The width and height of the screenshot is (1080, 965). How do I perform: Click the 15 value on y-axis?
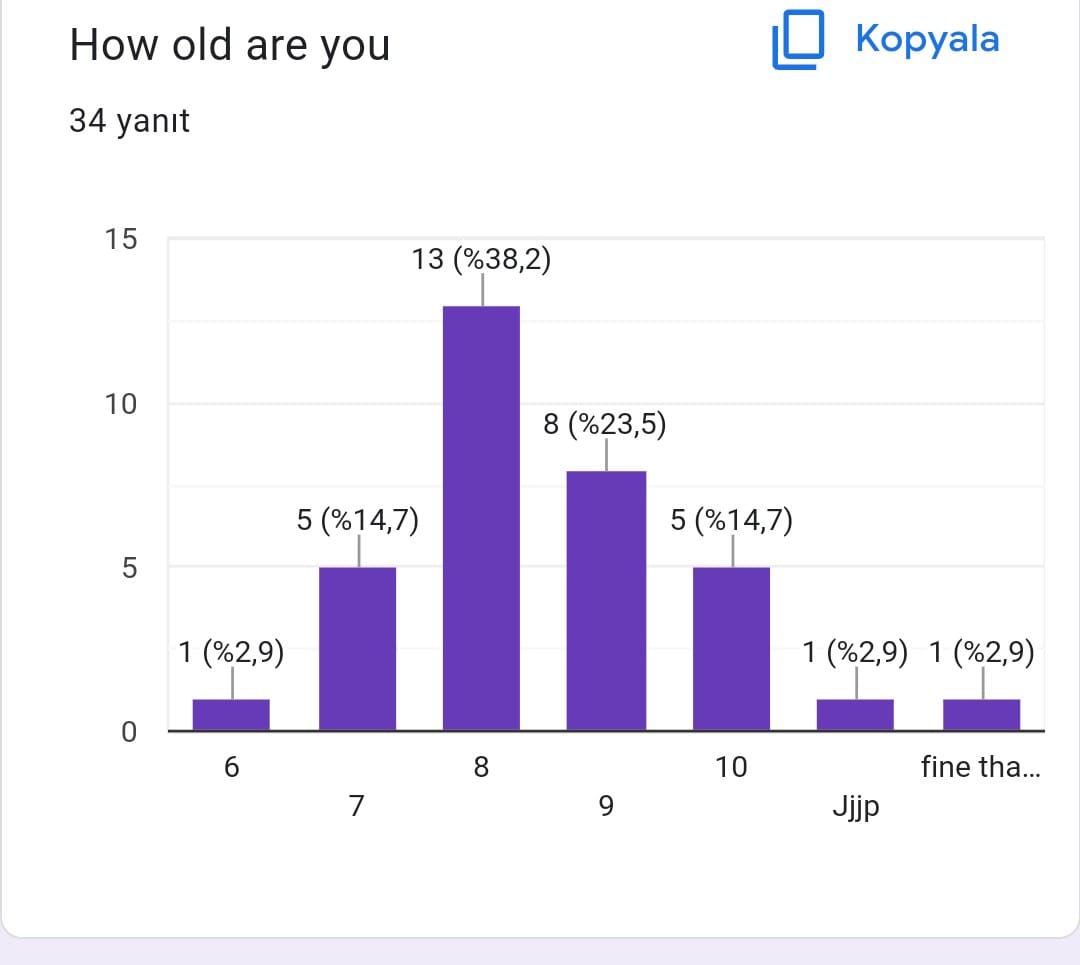[x=123, y=240]
